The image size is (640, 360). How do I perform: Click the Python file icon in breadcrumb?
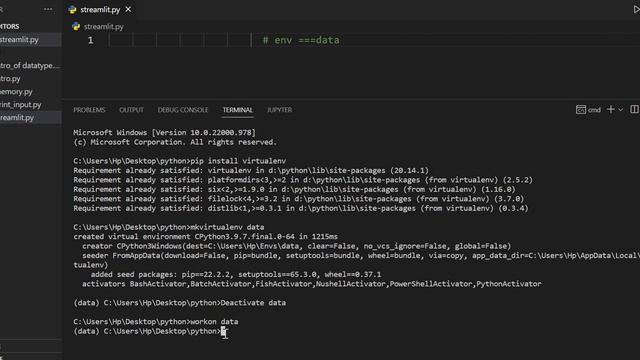click(x=76, y=27)
